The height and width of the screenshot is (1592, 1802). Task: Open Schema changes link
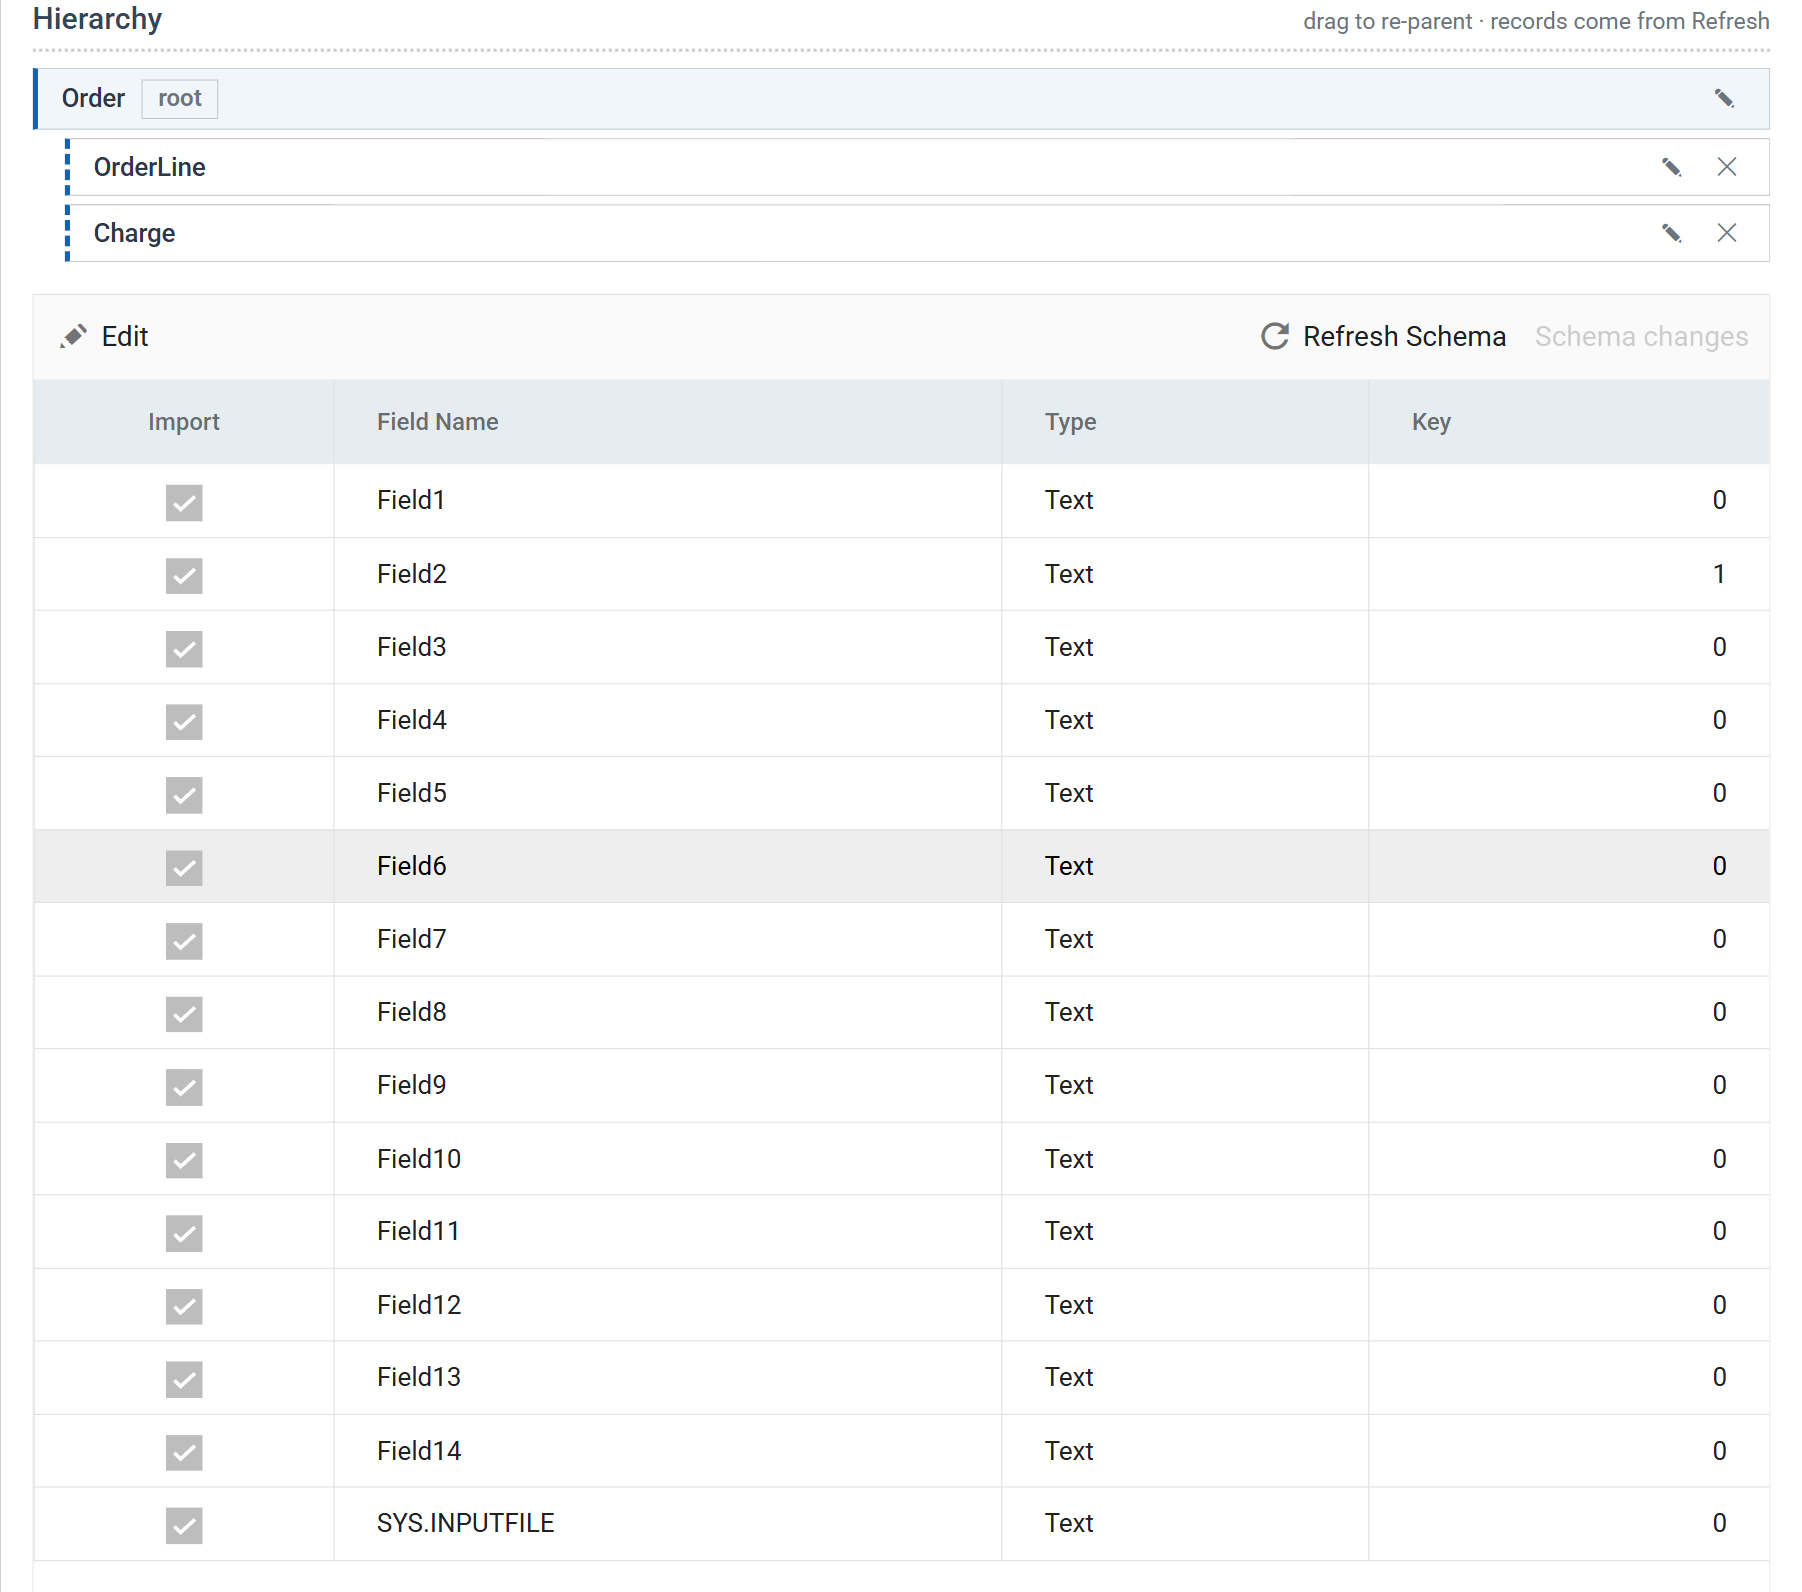1641,337
